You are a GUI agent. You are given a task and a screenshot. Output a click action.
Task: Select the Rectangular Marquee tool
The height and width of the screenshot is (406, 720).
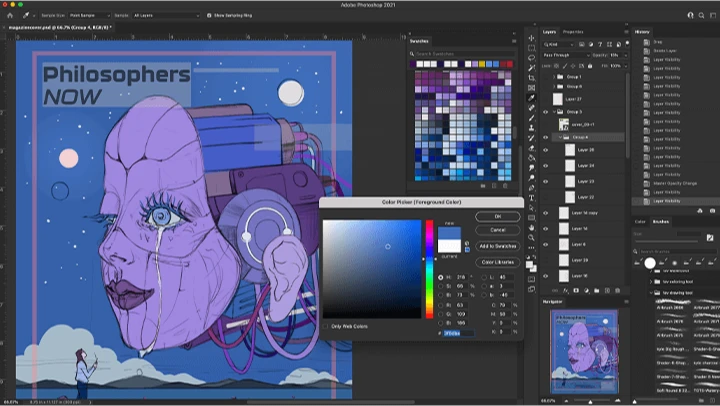[x=531, y=48]
